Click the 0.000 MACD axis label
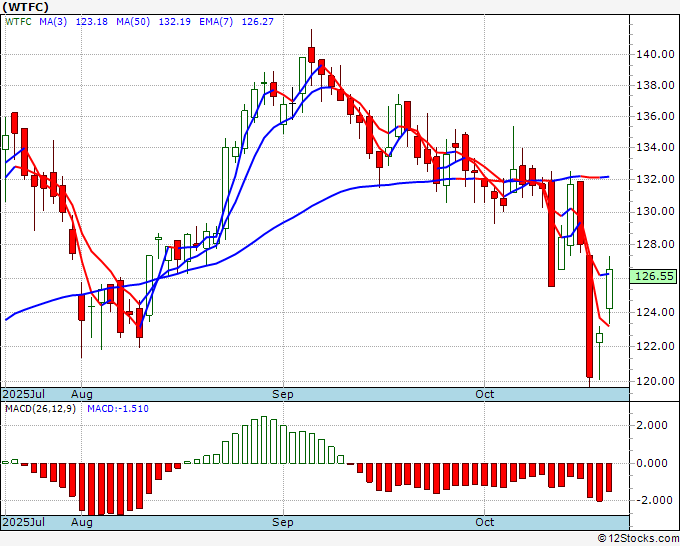 coord(652,463)
